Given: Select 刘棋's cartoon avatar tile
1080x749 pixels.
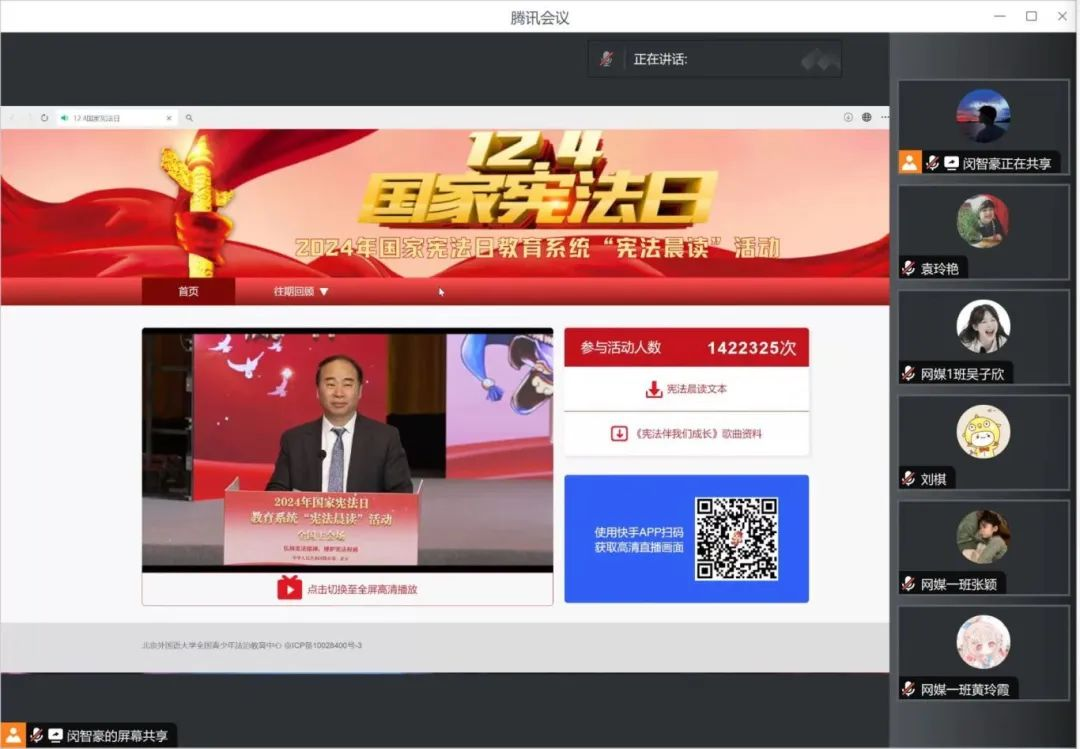Looking at the screenshot, I should click(982, 432).
